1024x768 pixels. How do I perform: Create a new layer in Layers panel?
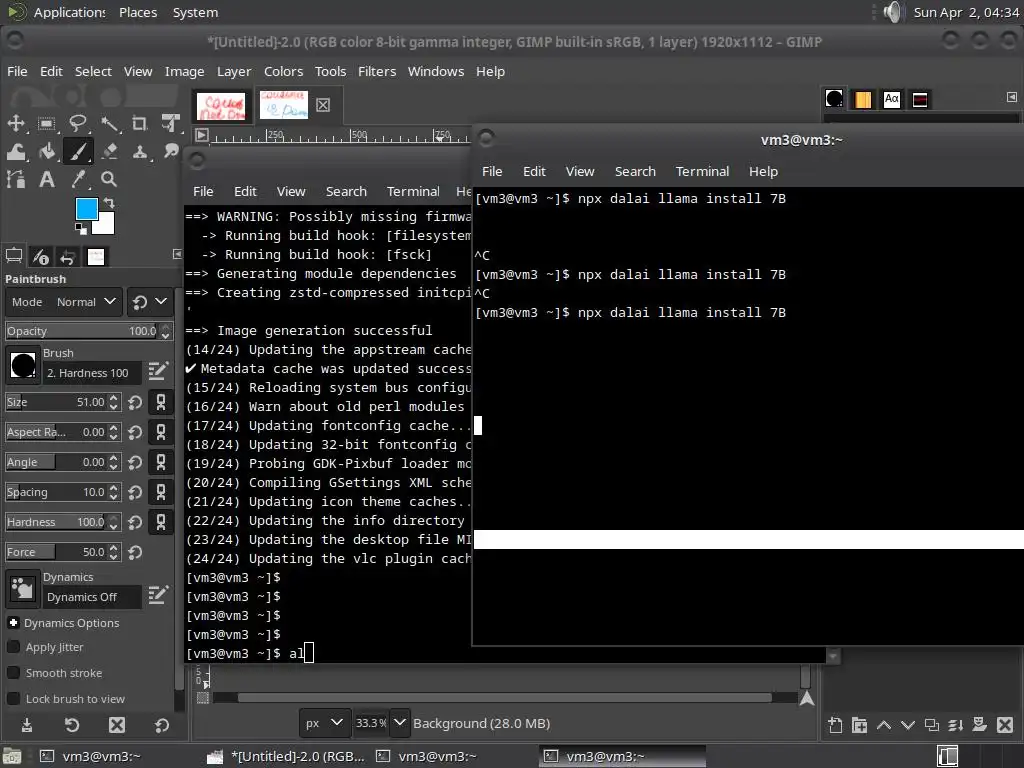(x=835, y=725)
